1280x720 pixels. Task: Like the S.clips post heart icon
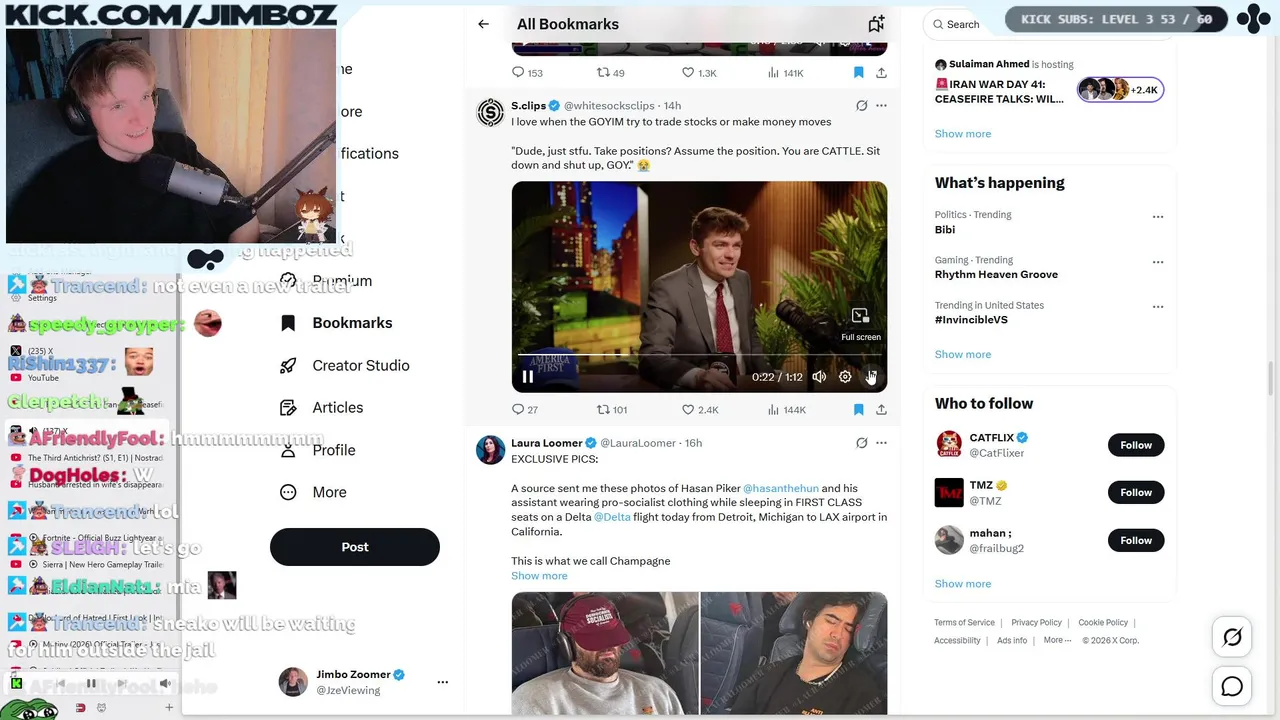(688, 409)
